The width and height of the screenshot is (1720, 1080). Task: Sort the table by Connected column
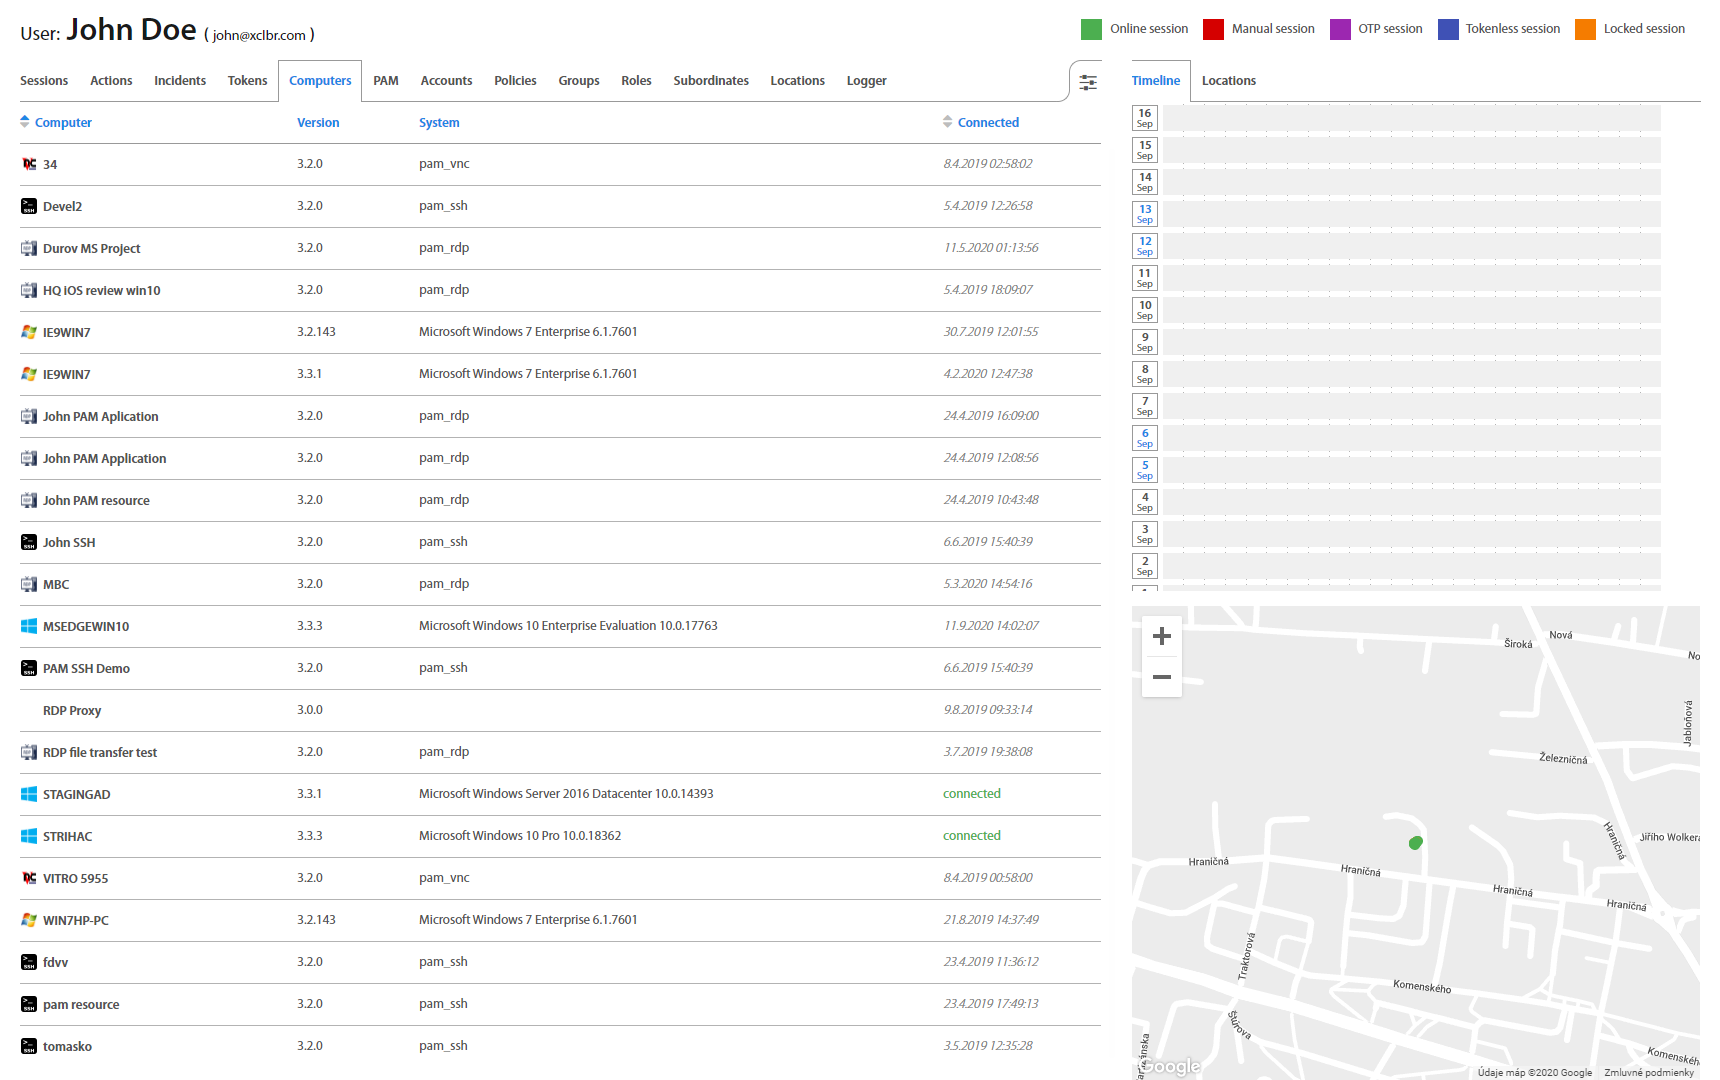pyautogui.click(x=988, y=122)
